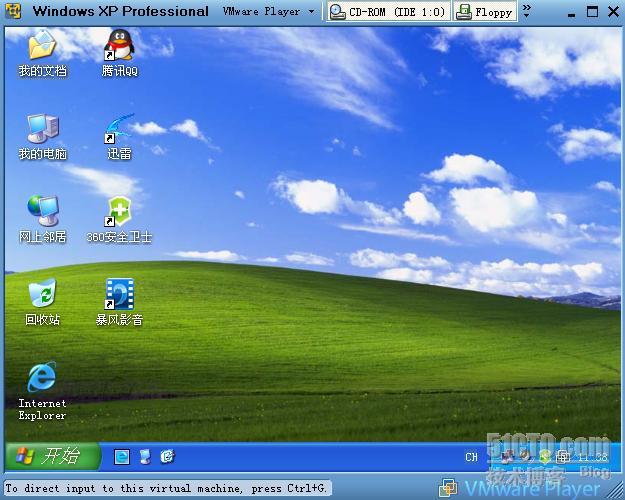The width and height of the screenshot is (625, 500).
Task: Open the 我的文档 (My Documents) desktop icon
Action: (42, 53)
